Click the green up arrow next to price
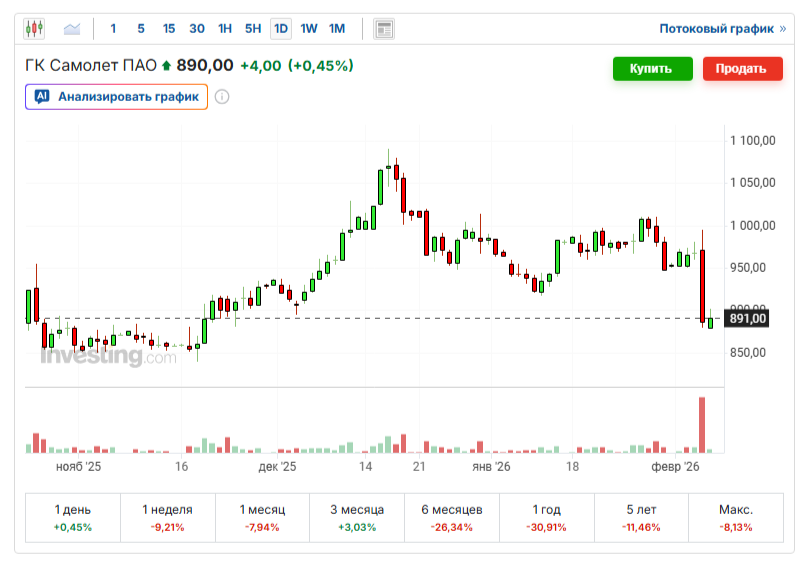 (166, 66)
